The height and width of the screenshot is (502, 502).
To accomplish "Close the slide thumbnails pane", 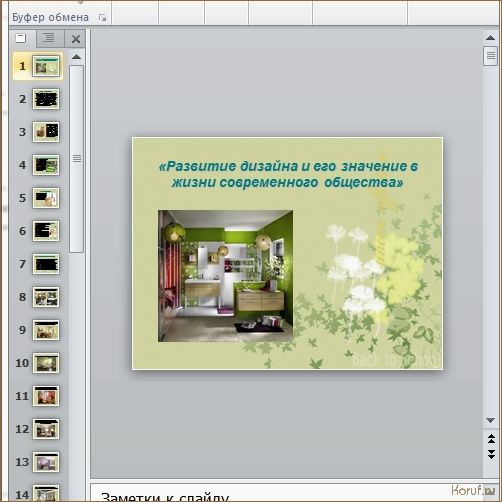I will tap(76, 39).
